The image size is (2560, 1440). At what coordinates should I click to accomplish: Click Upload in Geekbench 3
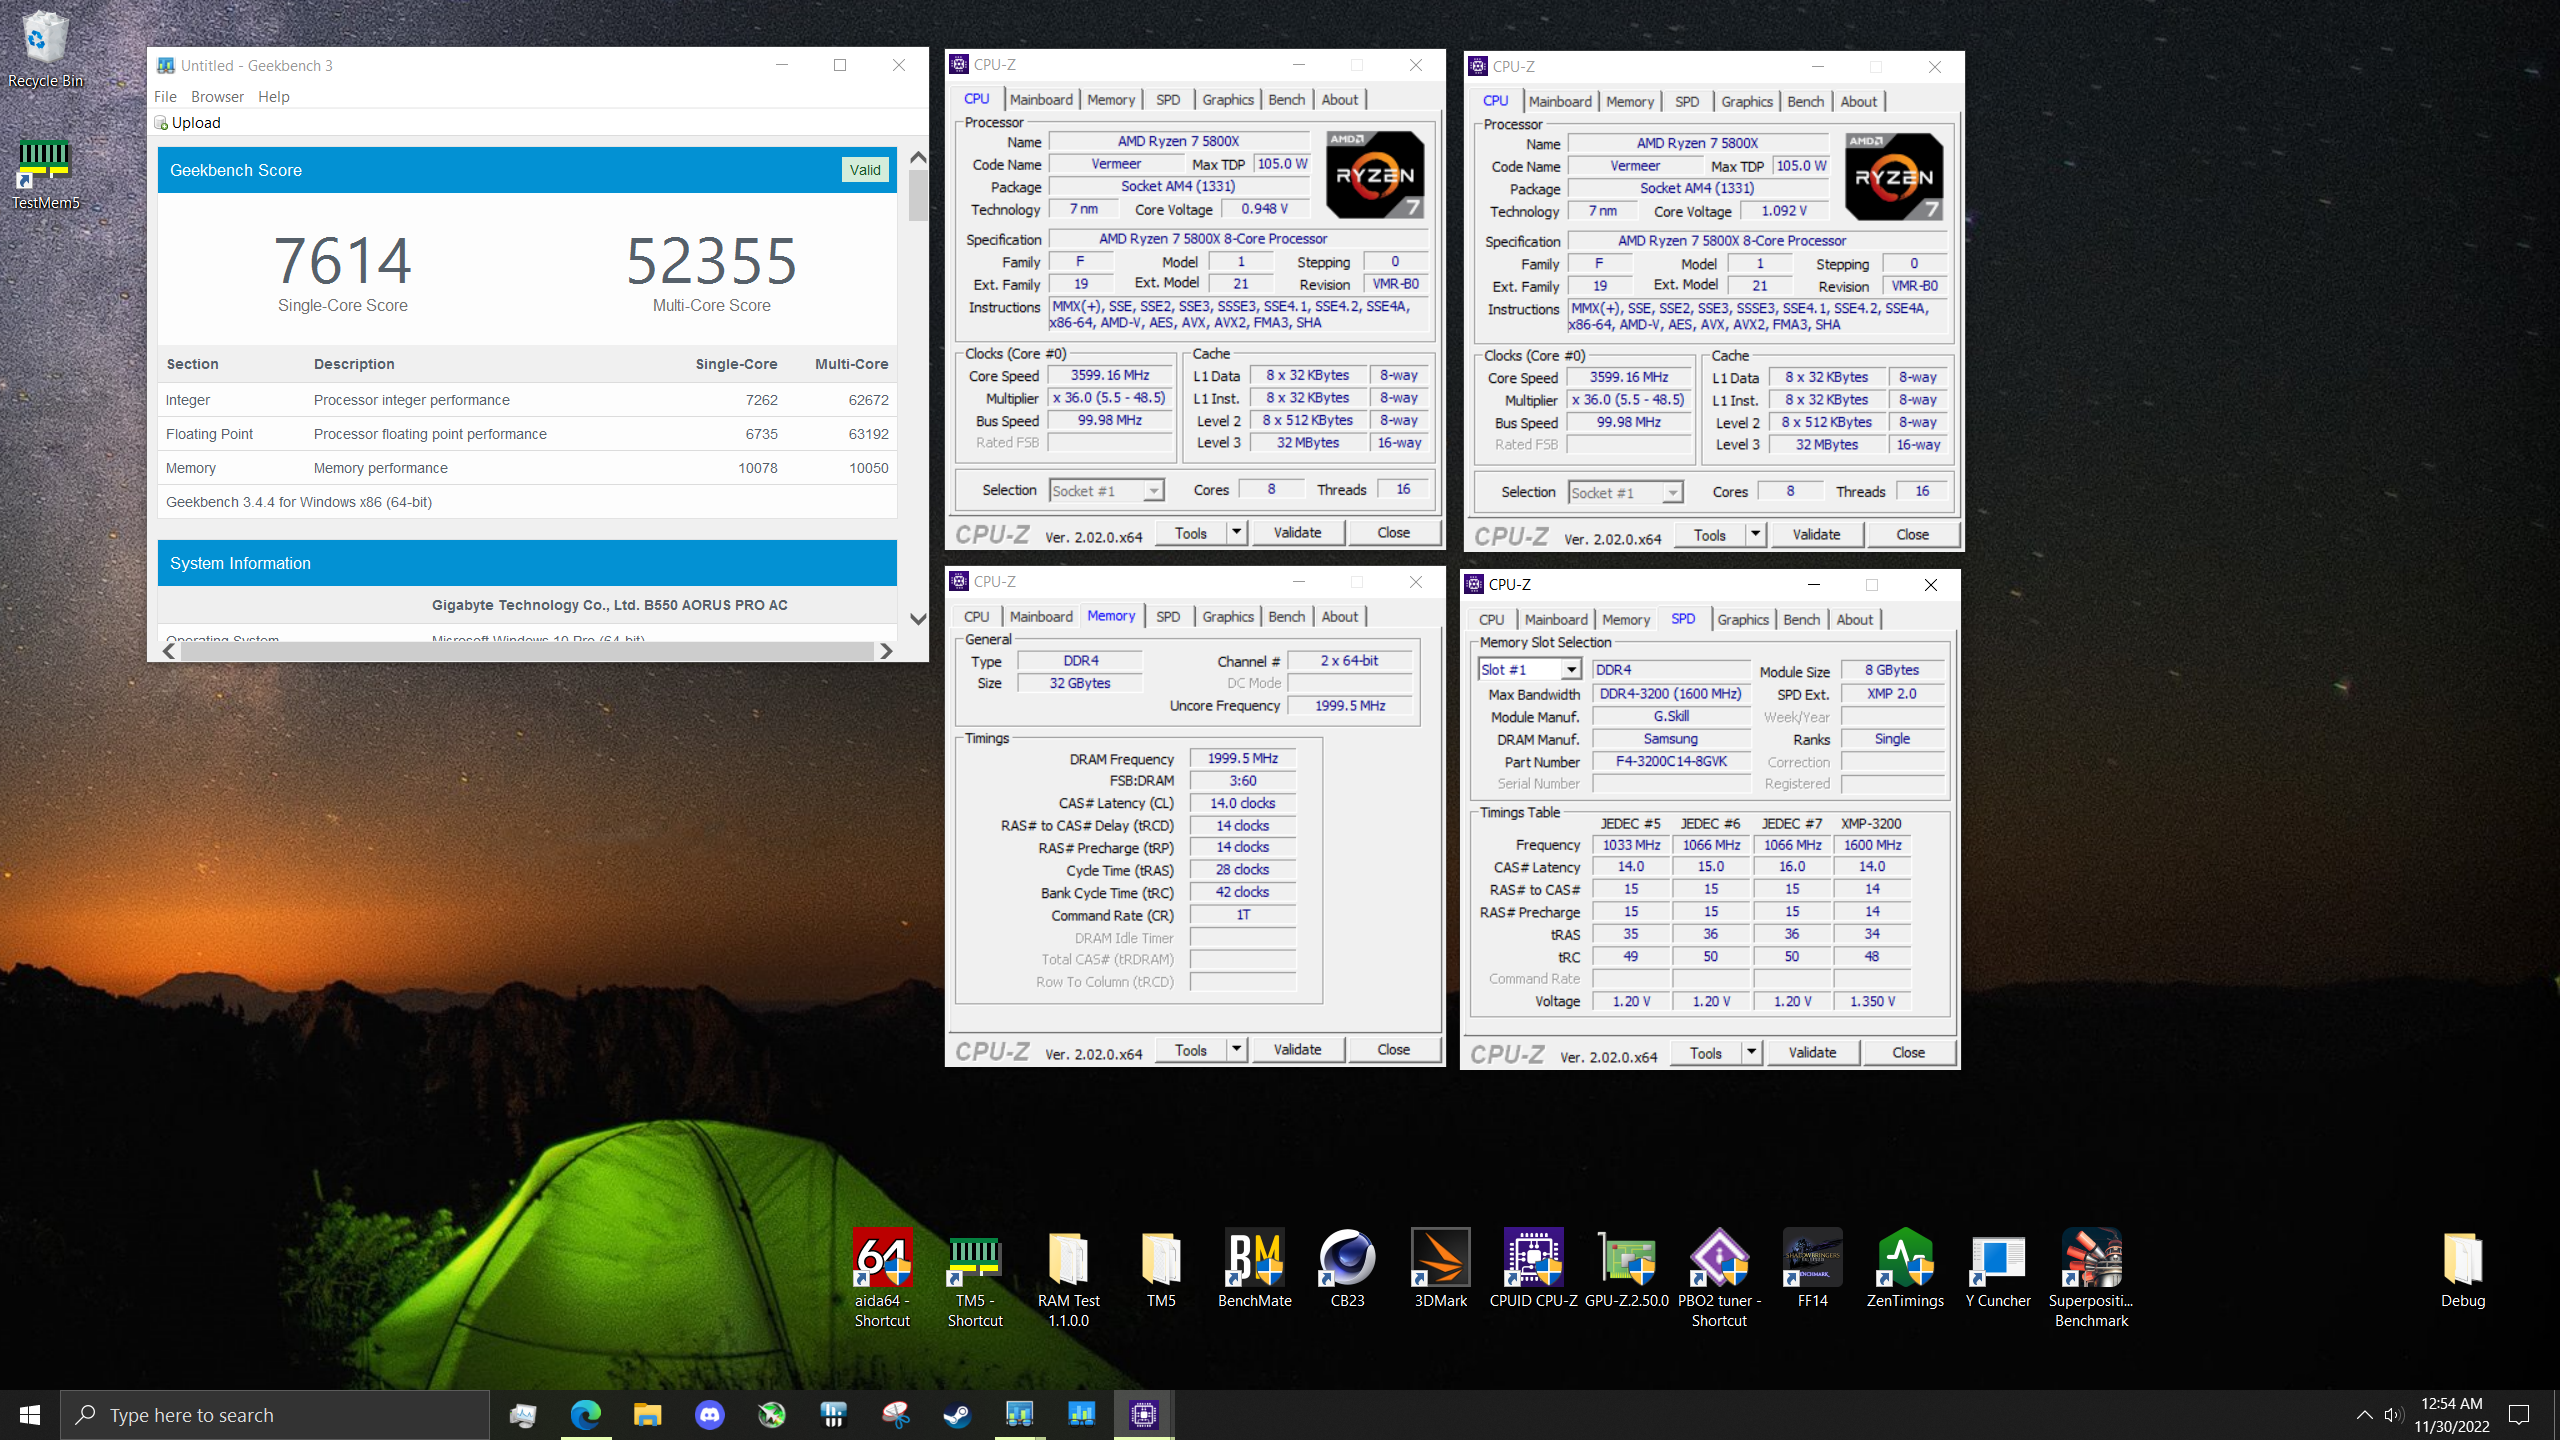pos(188,122)
